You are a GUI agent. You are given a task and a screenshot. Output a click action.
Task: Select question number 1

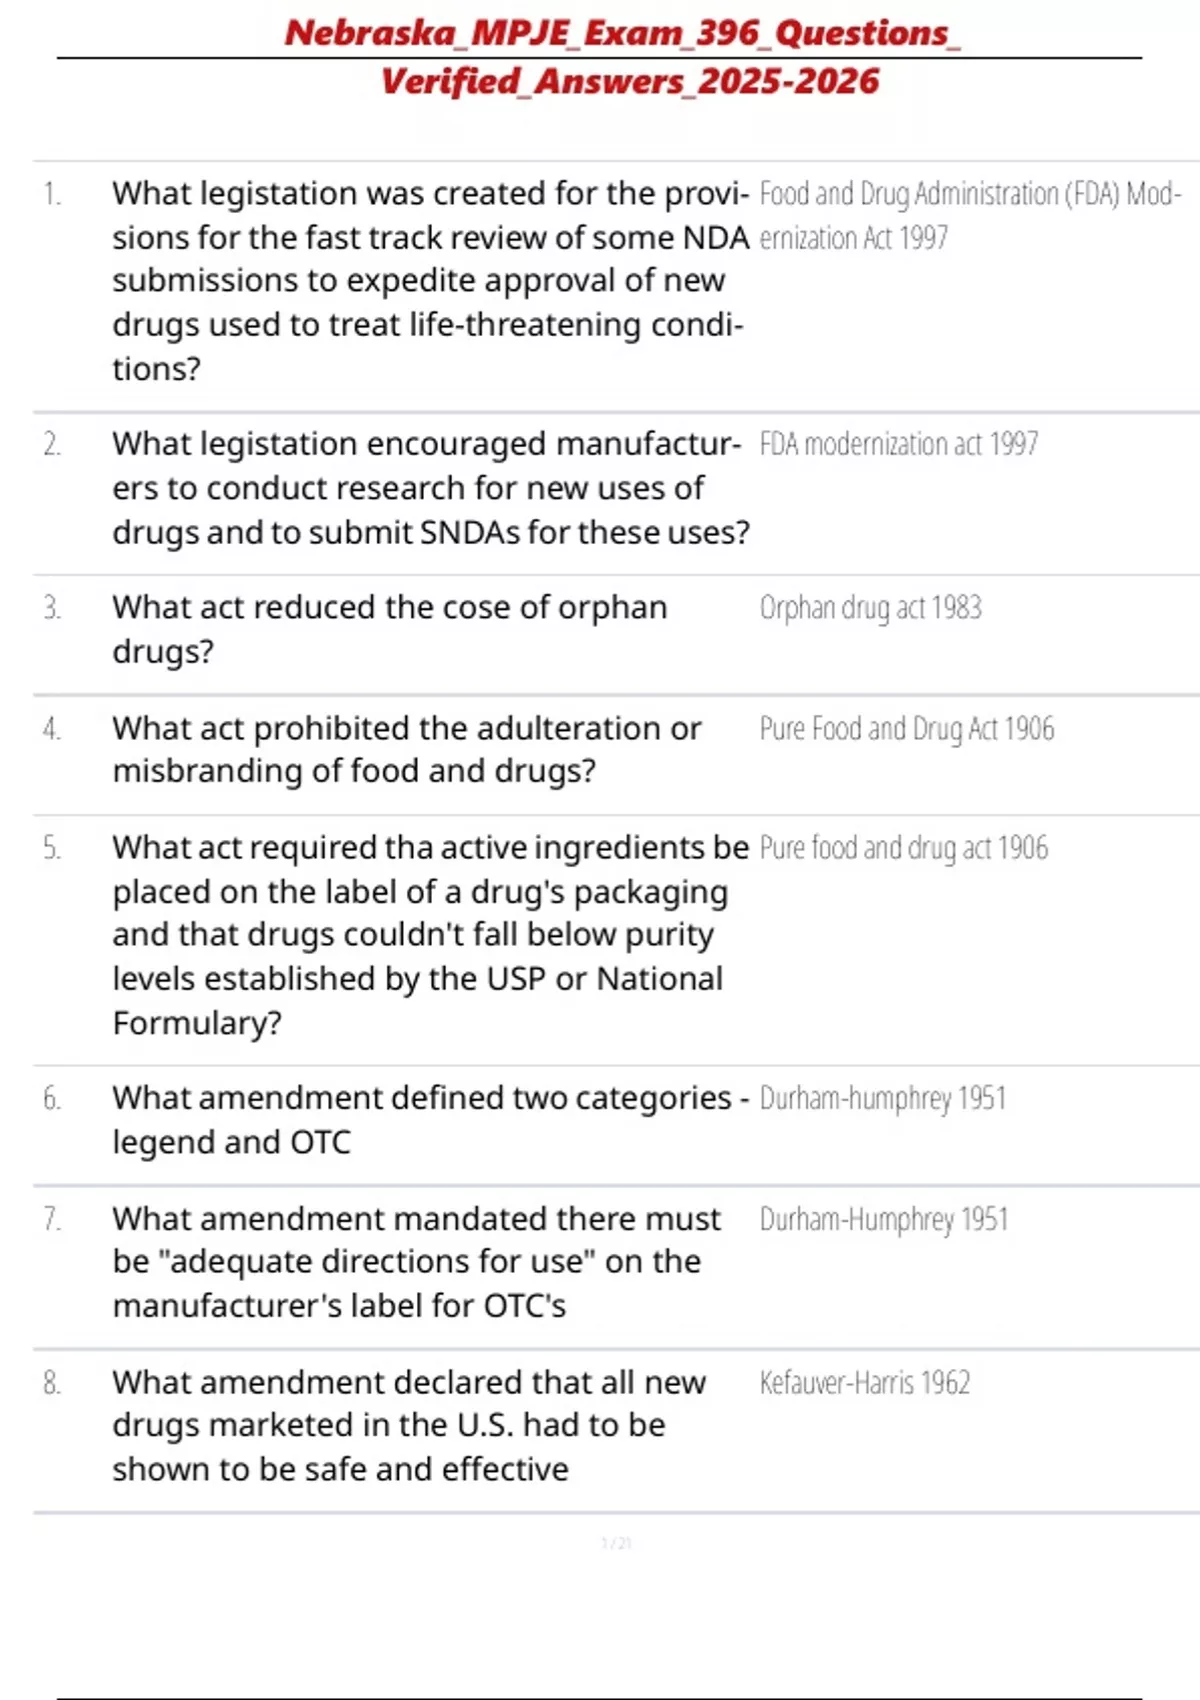tap(52, 194)
